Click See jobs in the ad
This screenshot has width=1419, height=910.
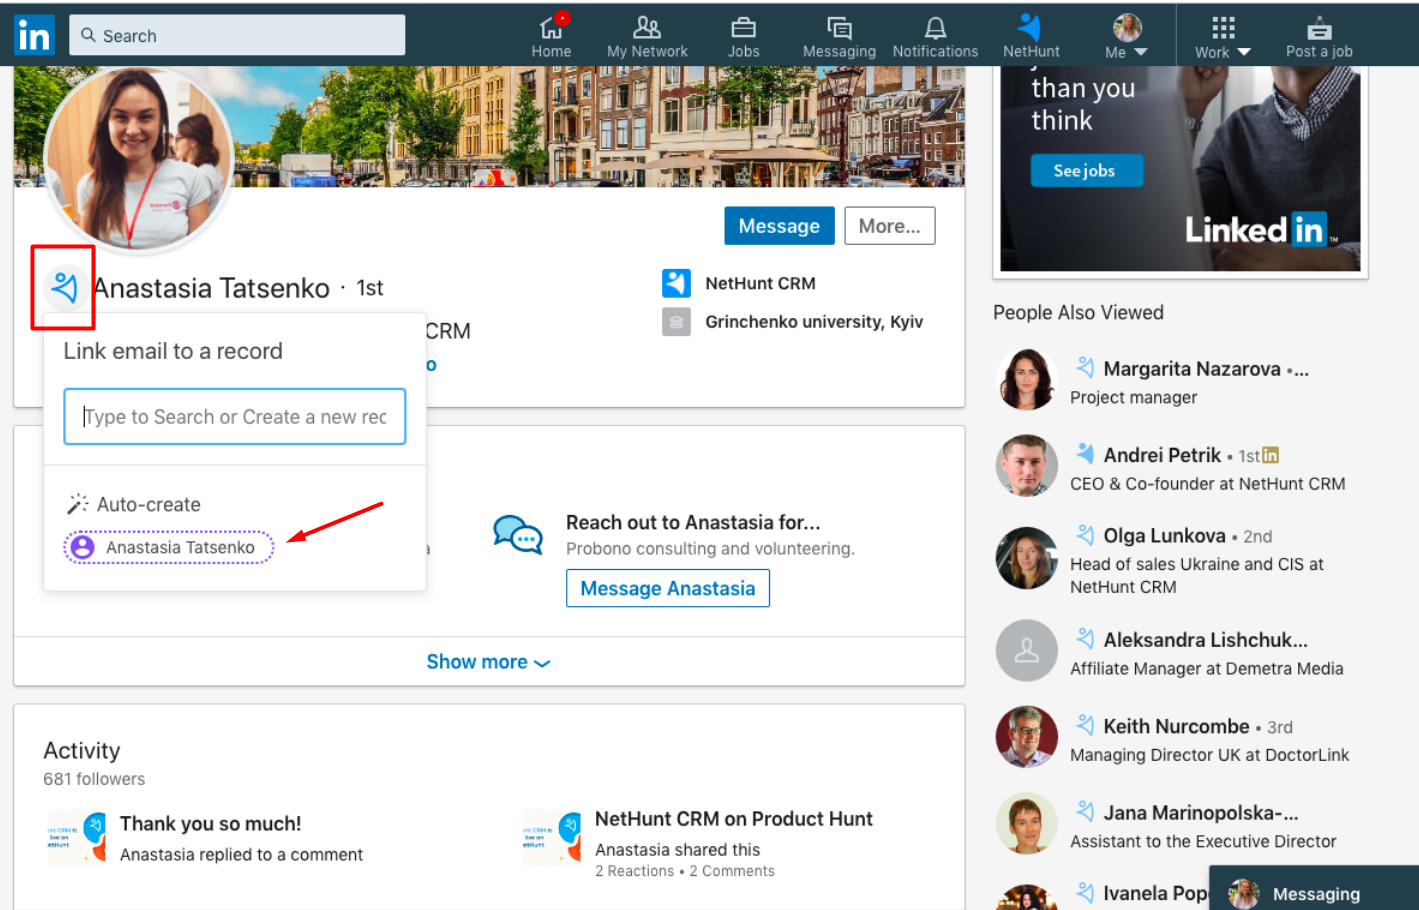tap(1086, 171)
